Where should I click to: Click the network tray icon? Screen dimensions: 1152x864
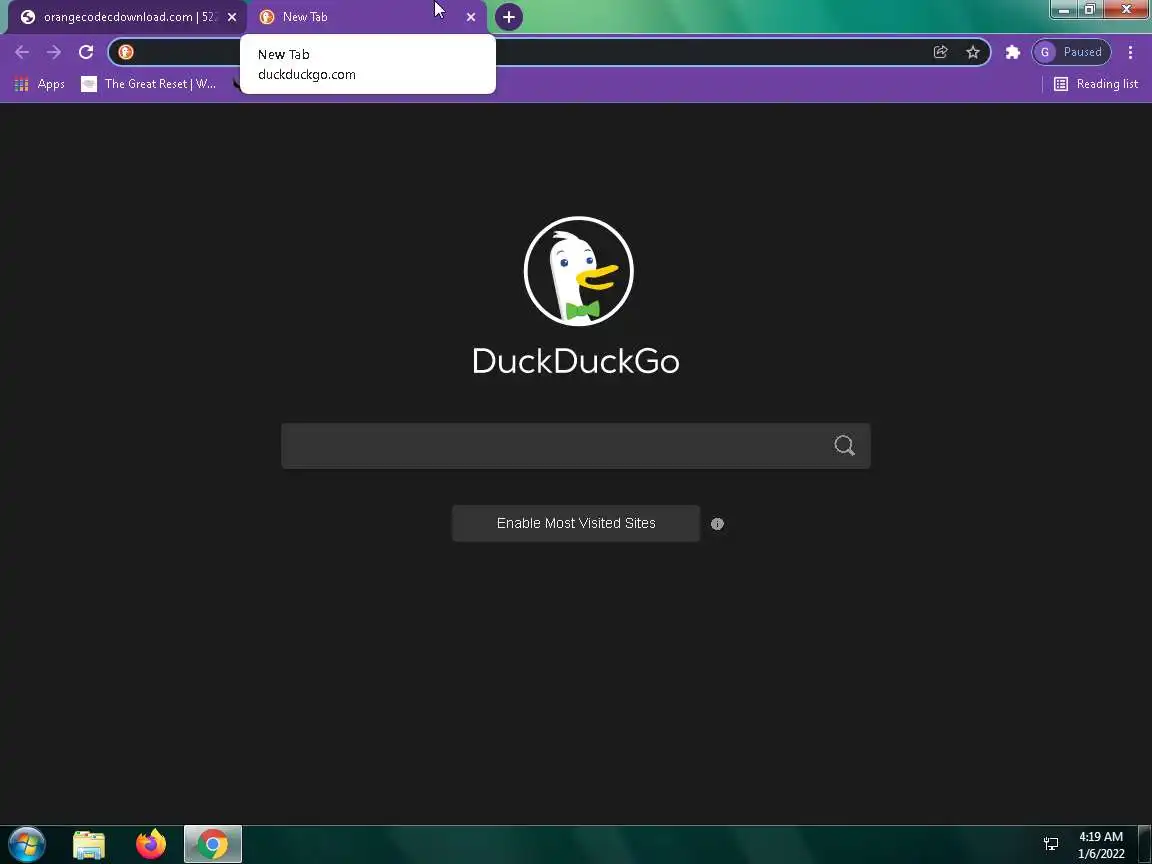coord(1051,844)
